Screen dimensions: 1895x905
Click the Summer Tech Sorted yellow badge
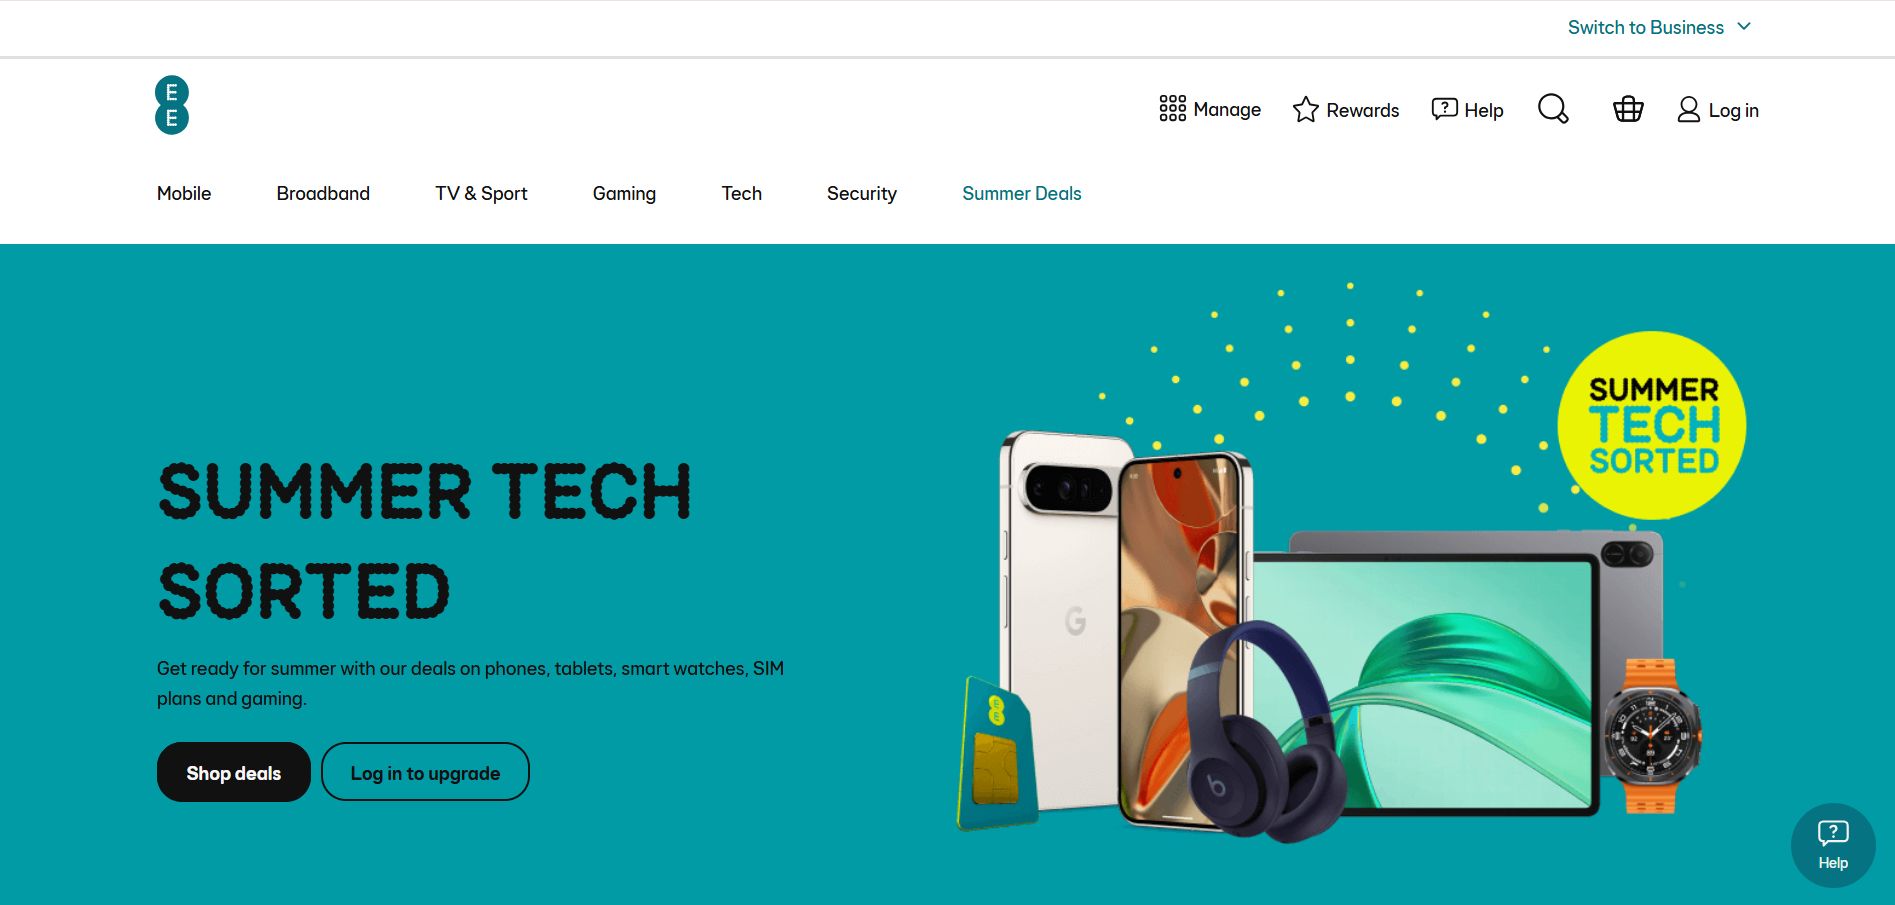point(1652,425)
